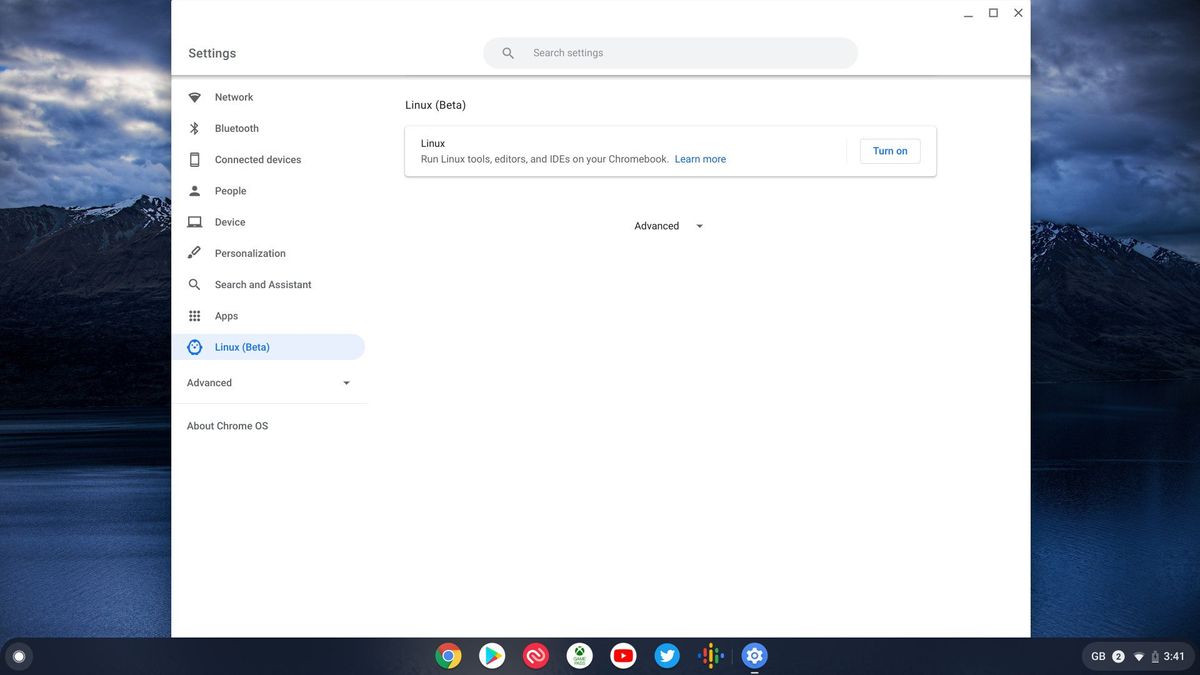Screen dimensions: 1200x675
Task: Select the Personalization paintbrush icon
Action: (194, 252)
